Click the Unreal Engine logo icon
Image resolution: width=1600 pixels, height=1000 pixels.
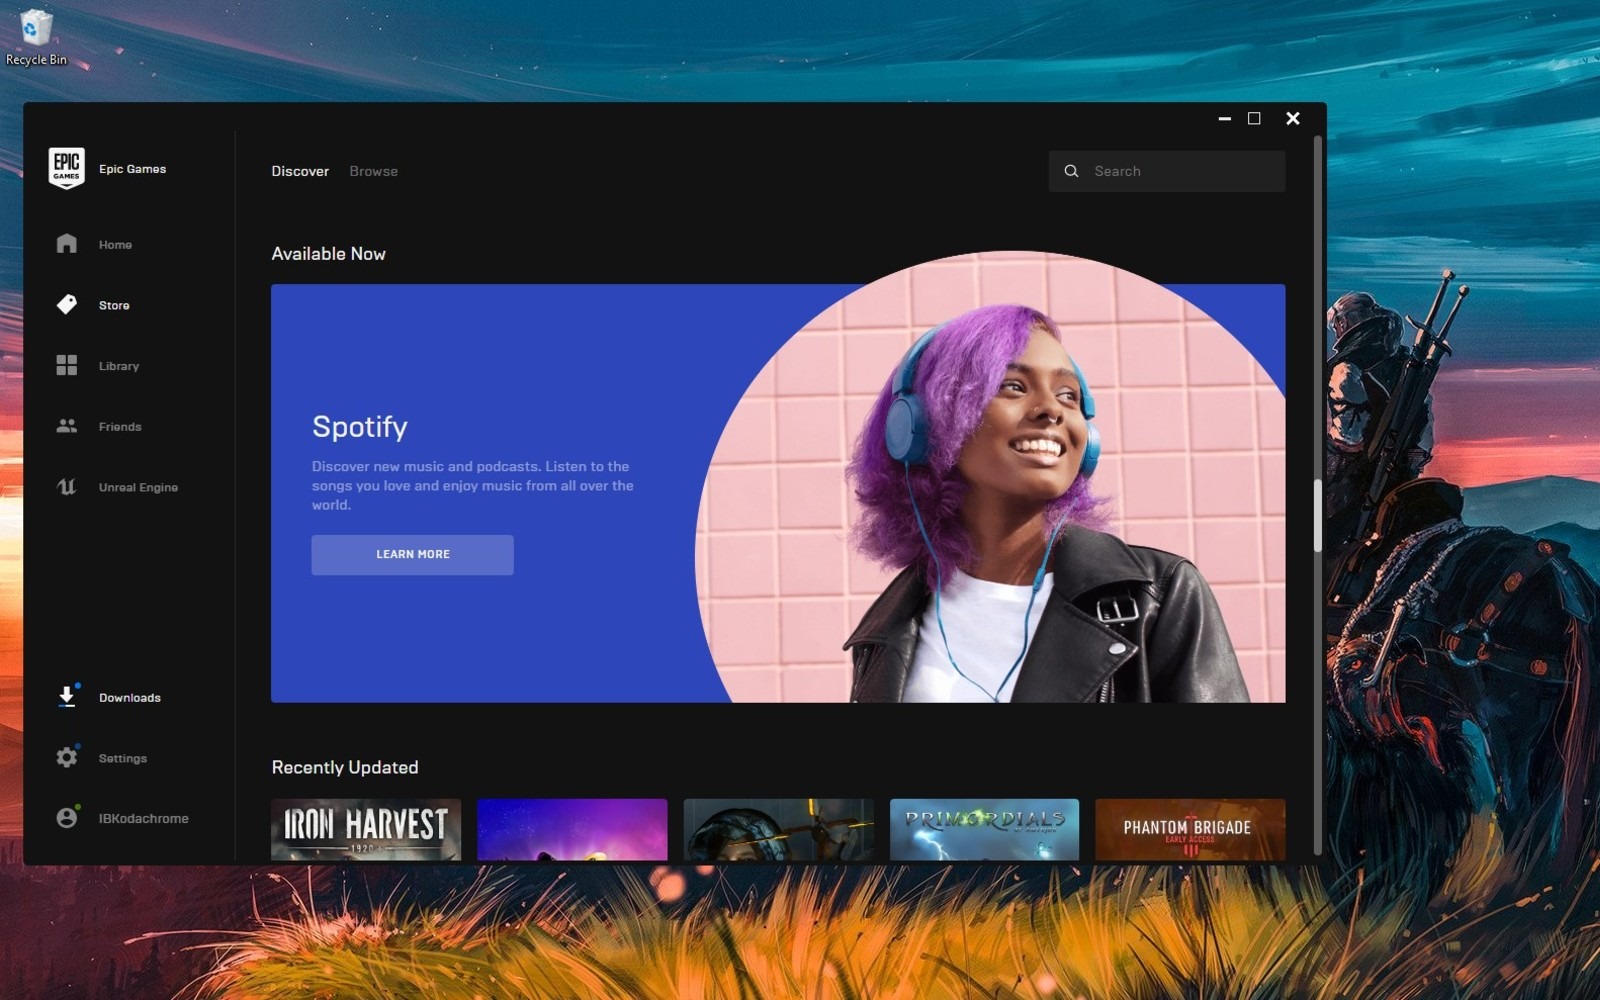coord(67,487)
